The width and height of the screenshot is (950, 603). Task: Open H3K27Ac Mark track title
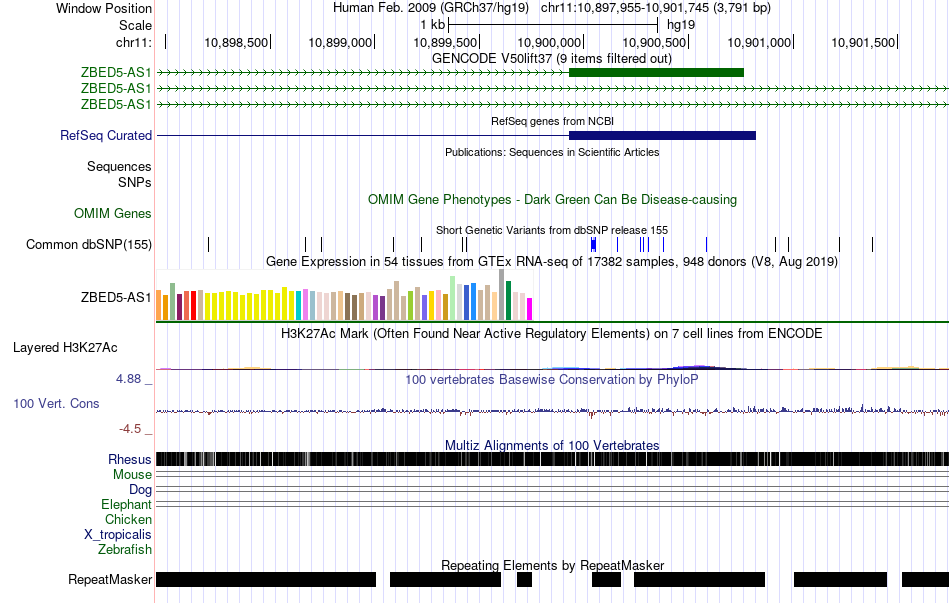coord(551,334)
